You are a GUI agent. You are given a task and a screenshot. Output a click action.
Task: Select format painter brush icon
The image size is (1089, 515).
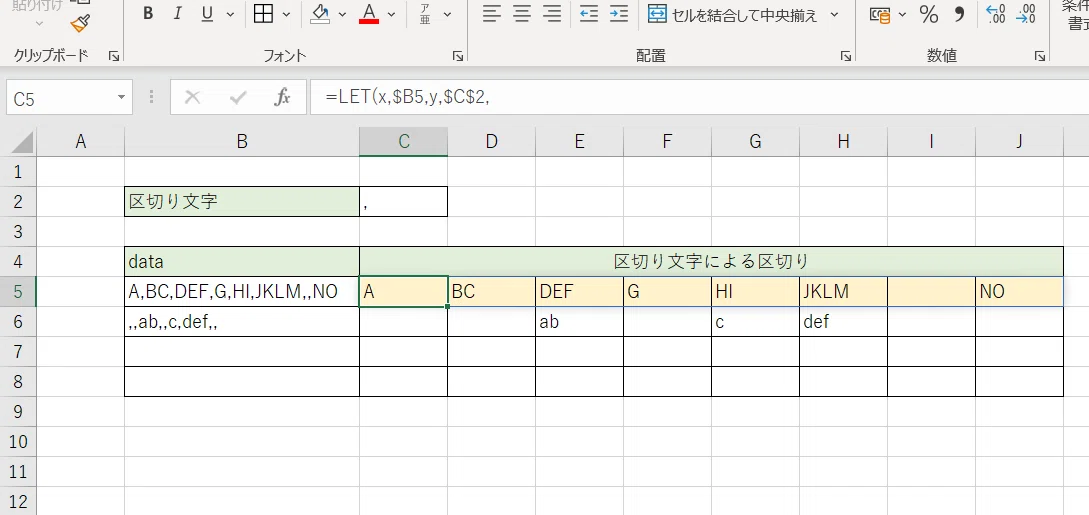click(81, 24)
